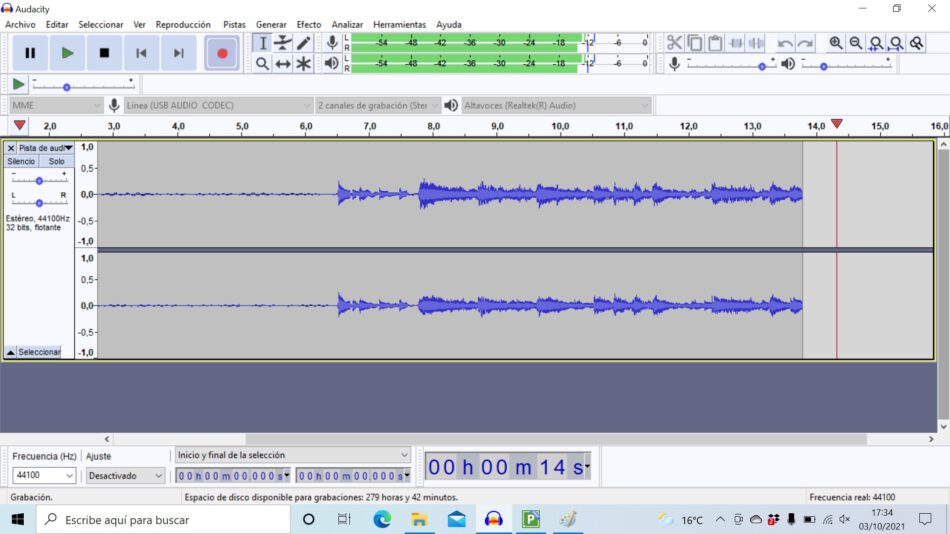Viewport: 950px width, 534px height.
Task: Click the audio position time display
Action: 508,467
